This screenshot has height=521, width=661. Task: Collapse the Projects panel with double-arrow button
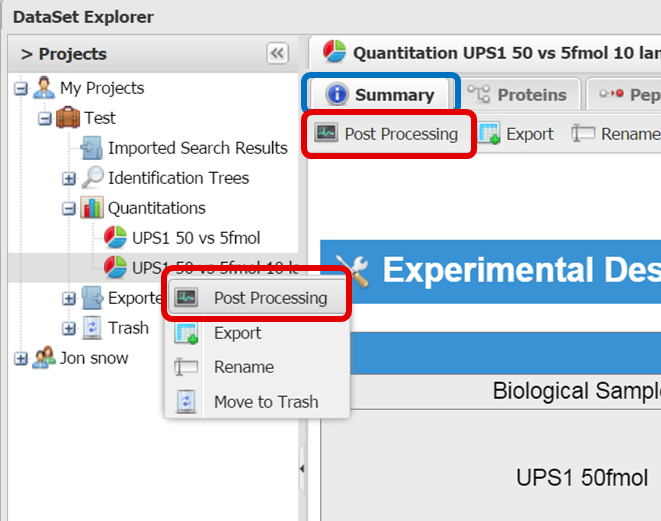click(277, 54)
